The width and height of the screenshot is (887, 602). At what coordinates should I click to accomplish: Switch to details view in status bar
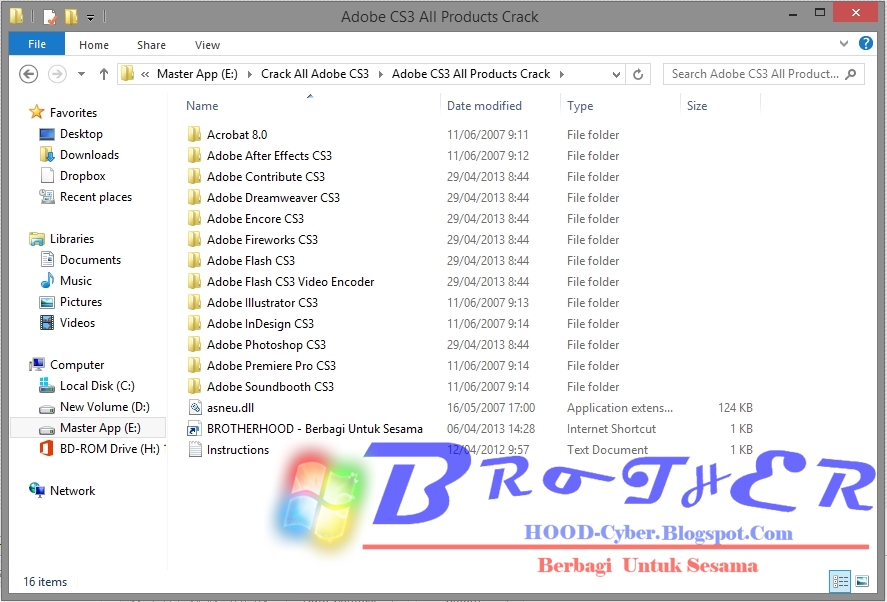[839, 581]
